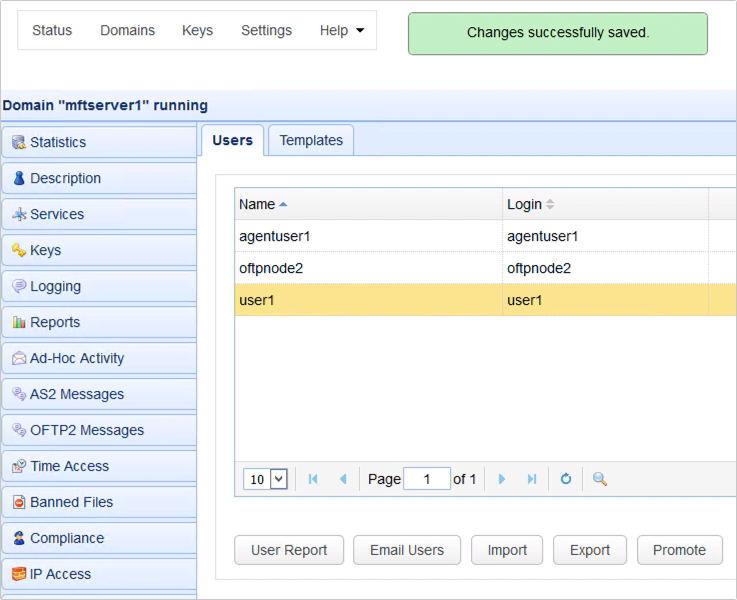The width and height of the screenshot is (737, 600).
Task: Go to the last page using pager icon
Action: point(532,479)
